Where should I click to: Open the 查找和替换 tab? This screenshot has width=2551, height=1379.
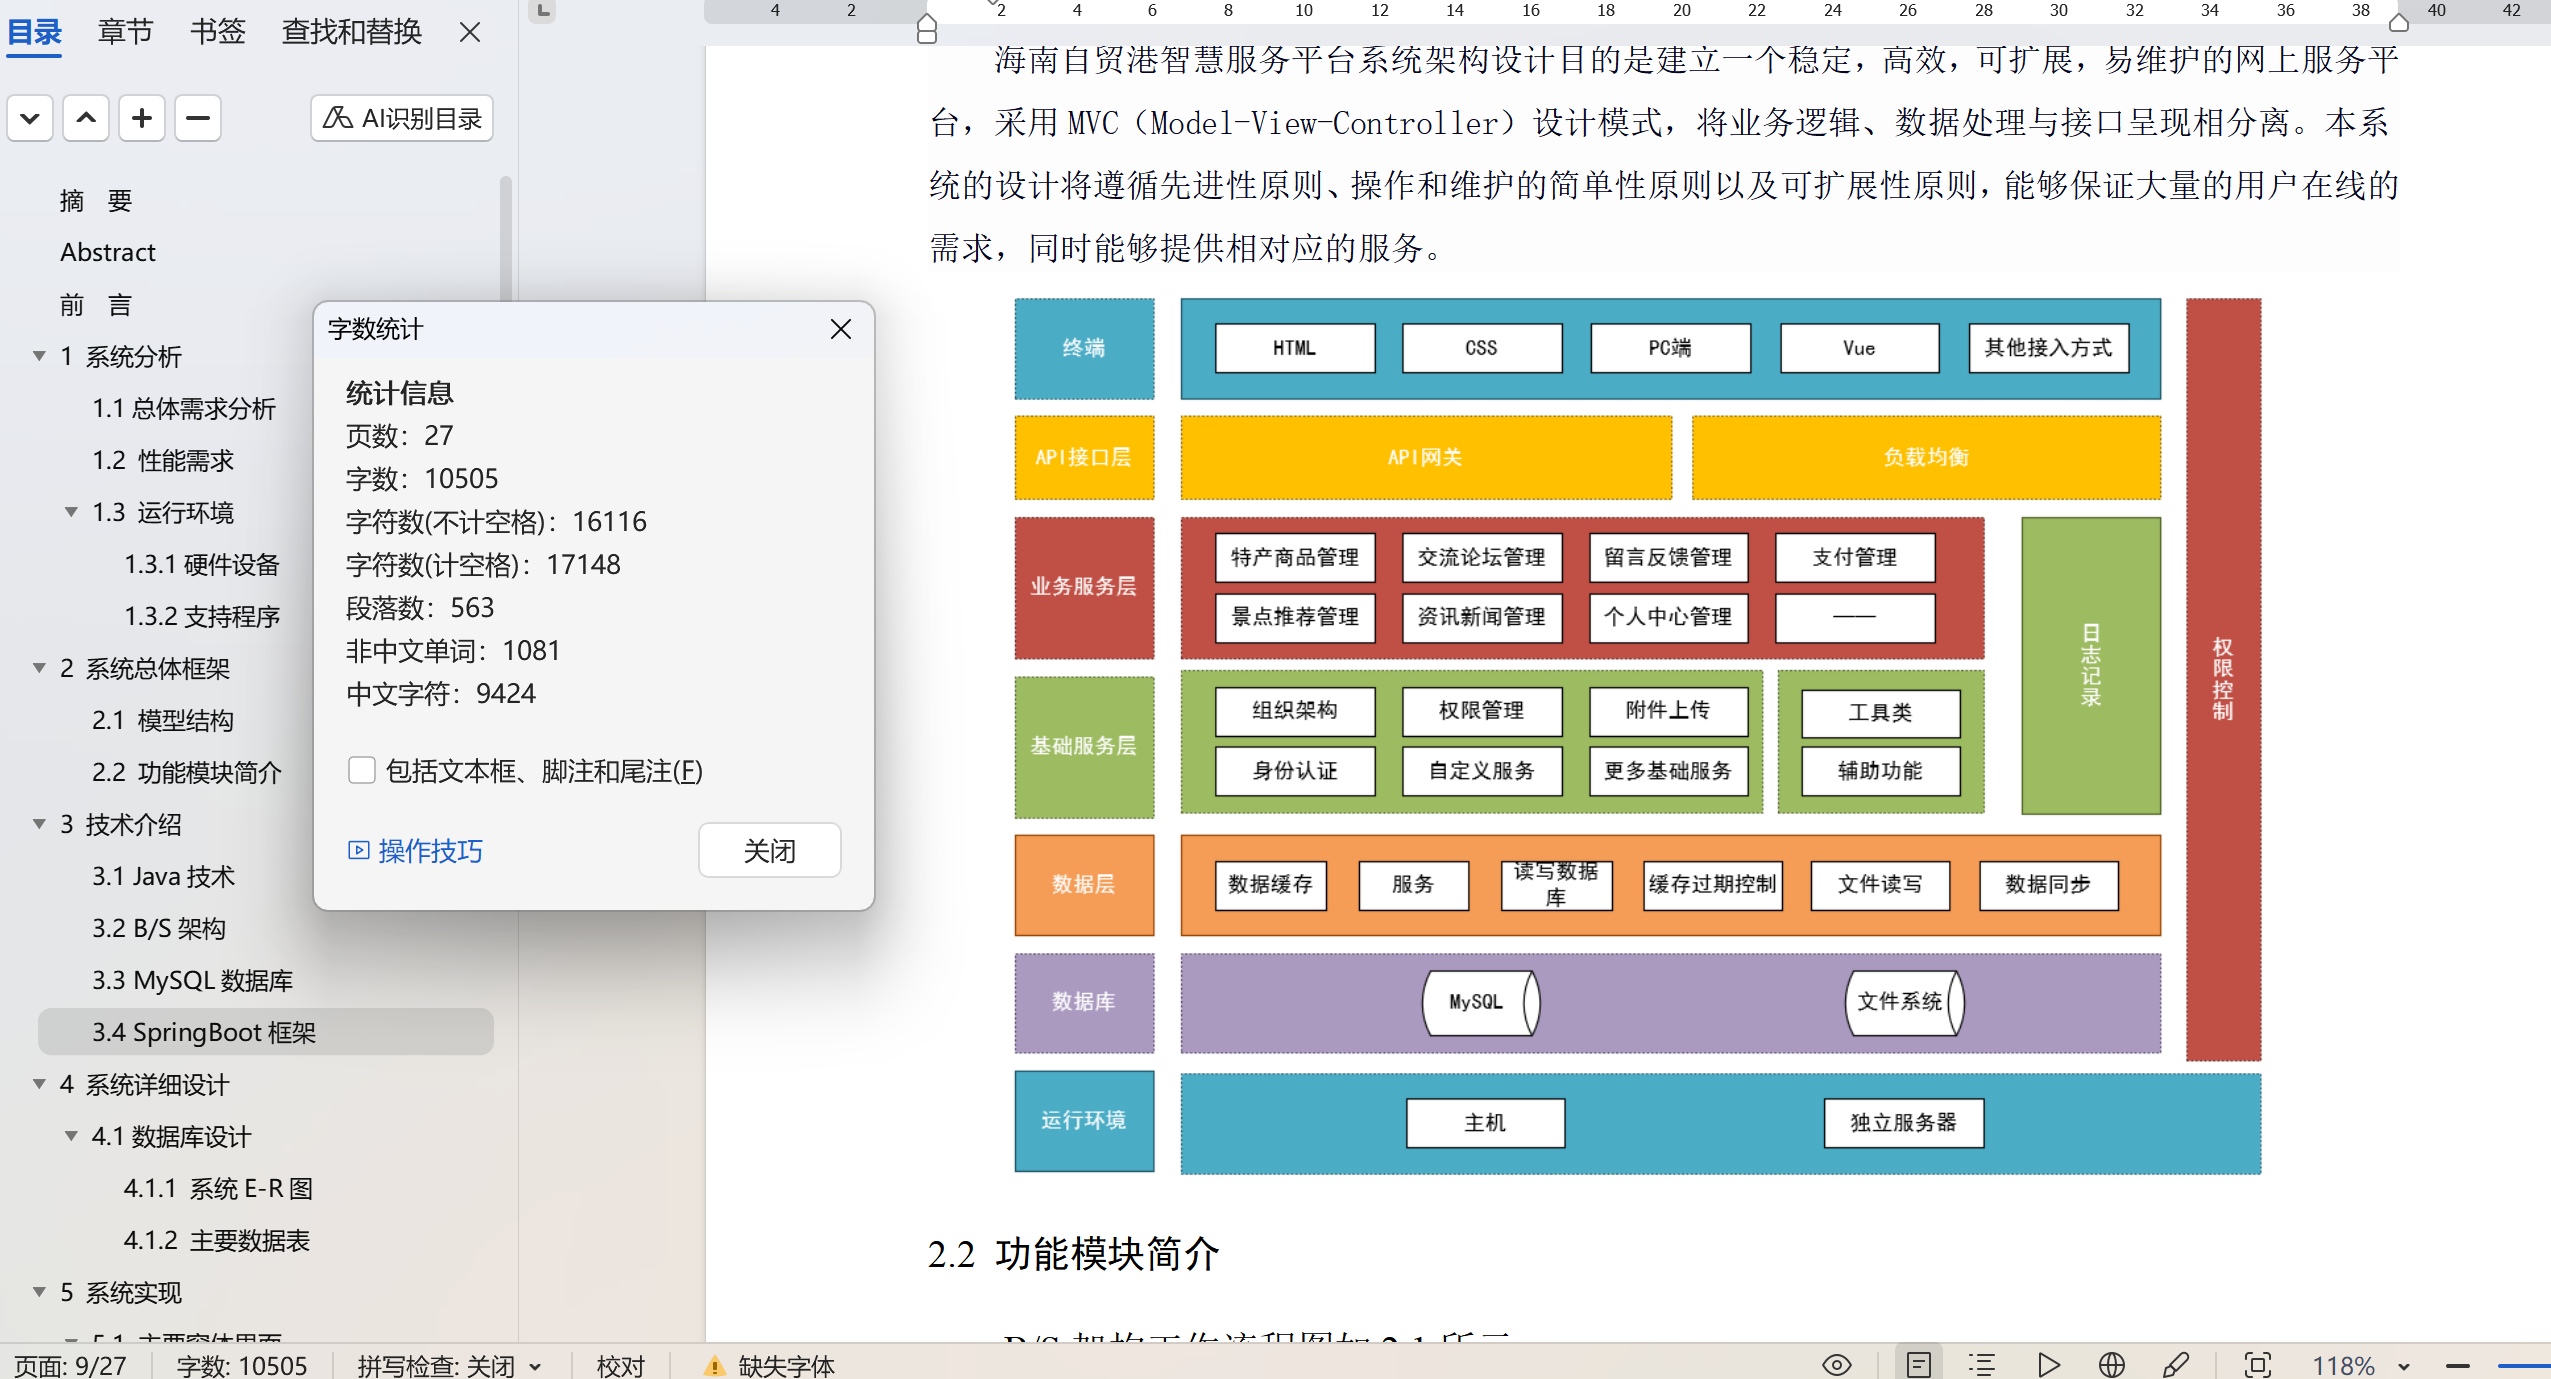351,32
